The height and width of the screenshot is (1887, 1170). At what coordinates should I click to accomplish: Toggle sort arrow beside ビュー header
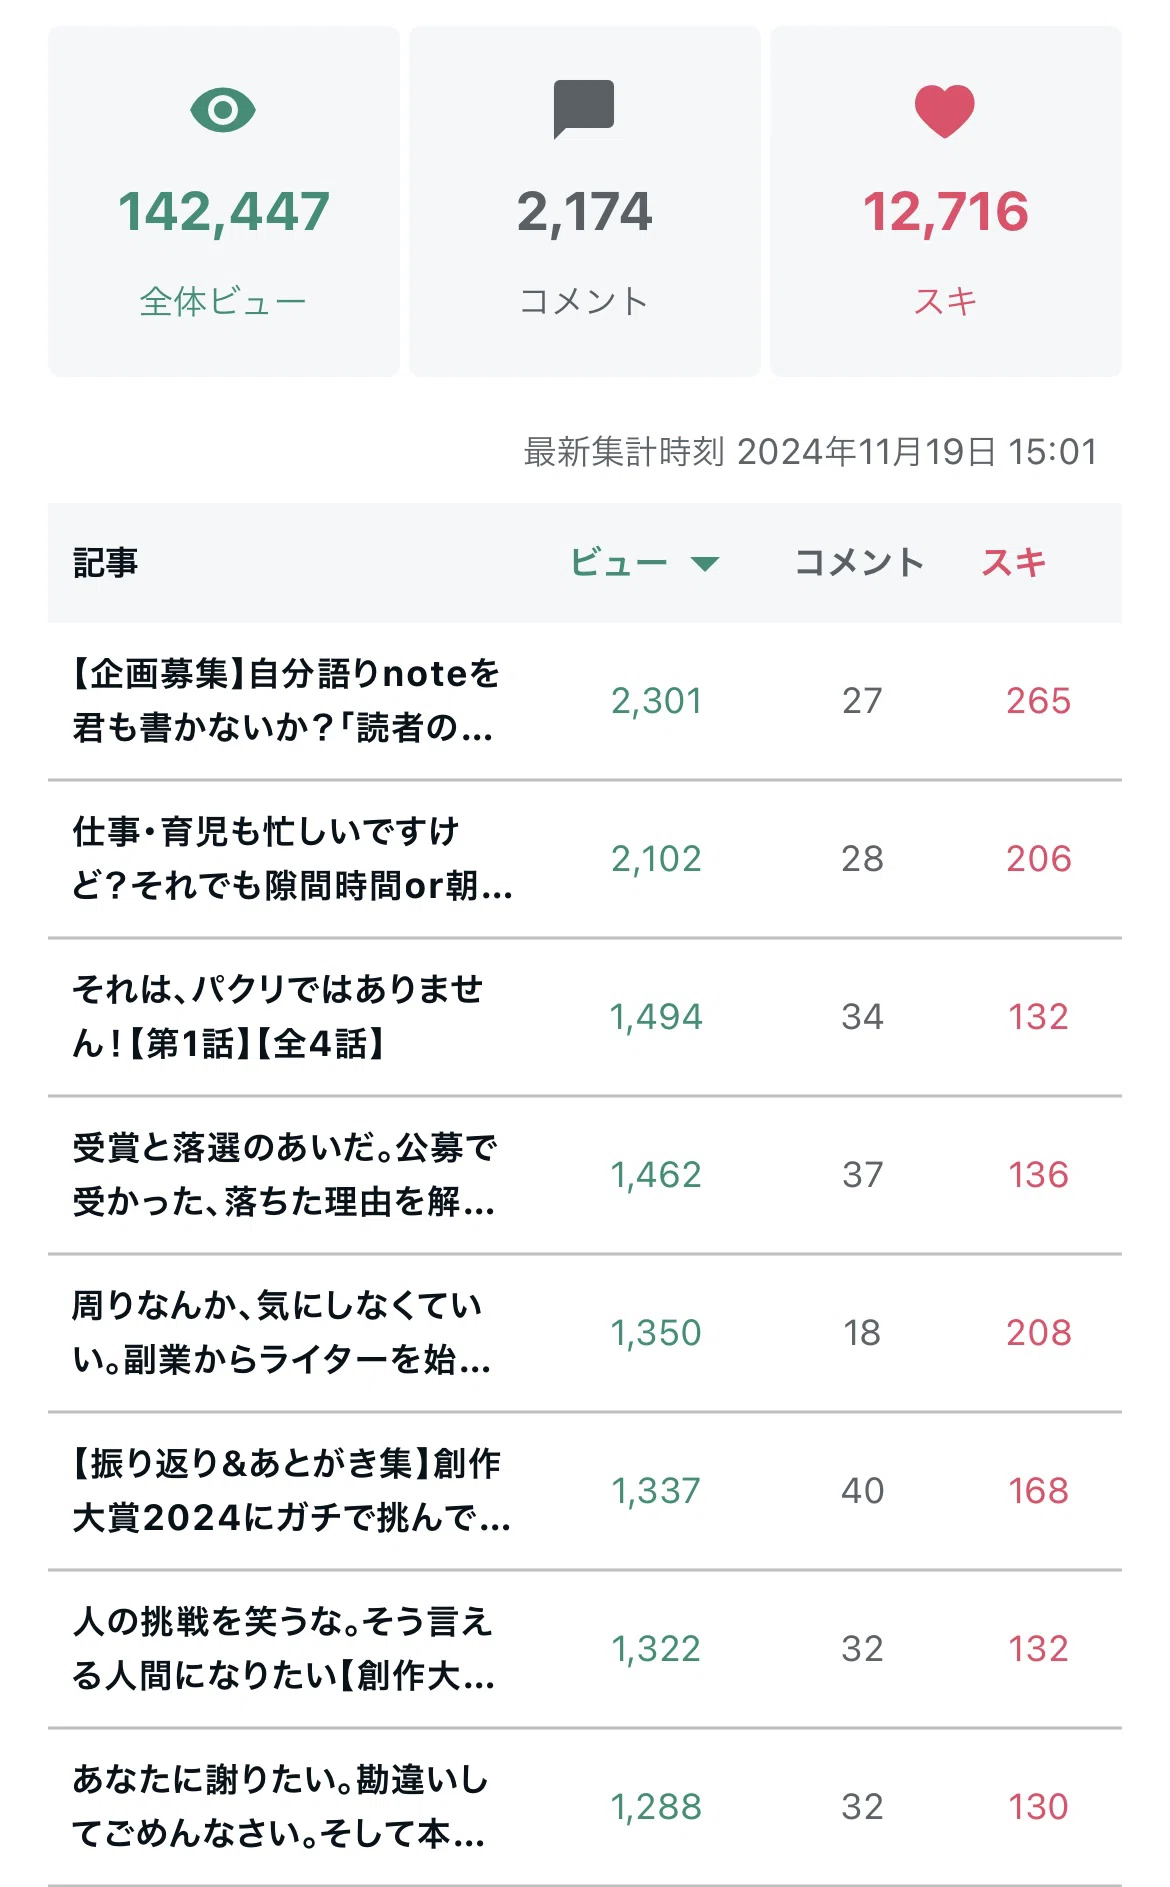pos(705,564)
